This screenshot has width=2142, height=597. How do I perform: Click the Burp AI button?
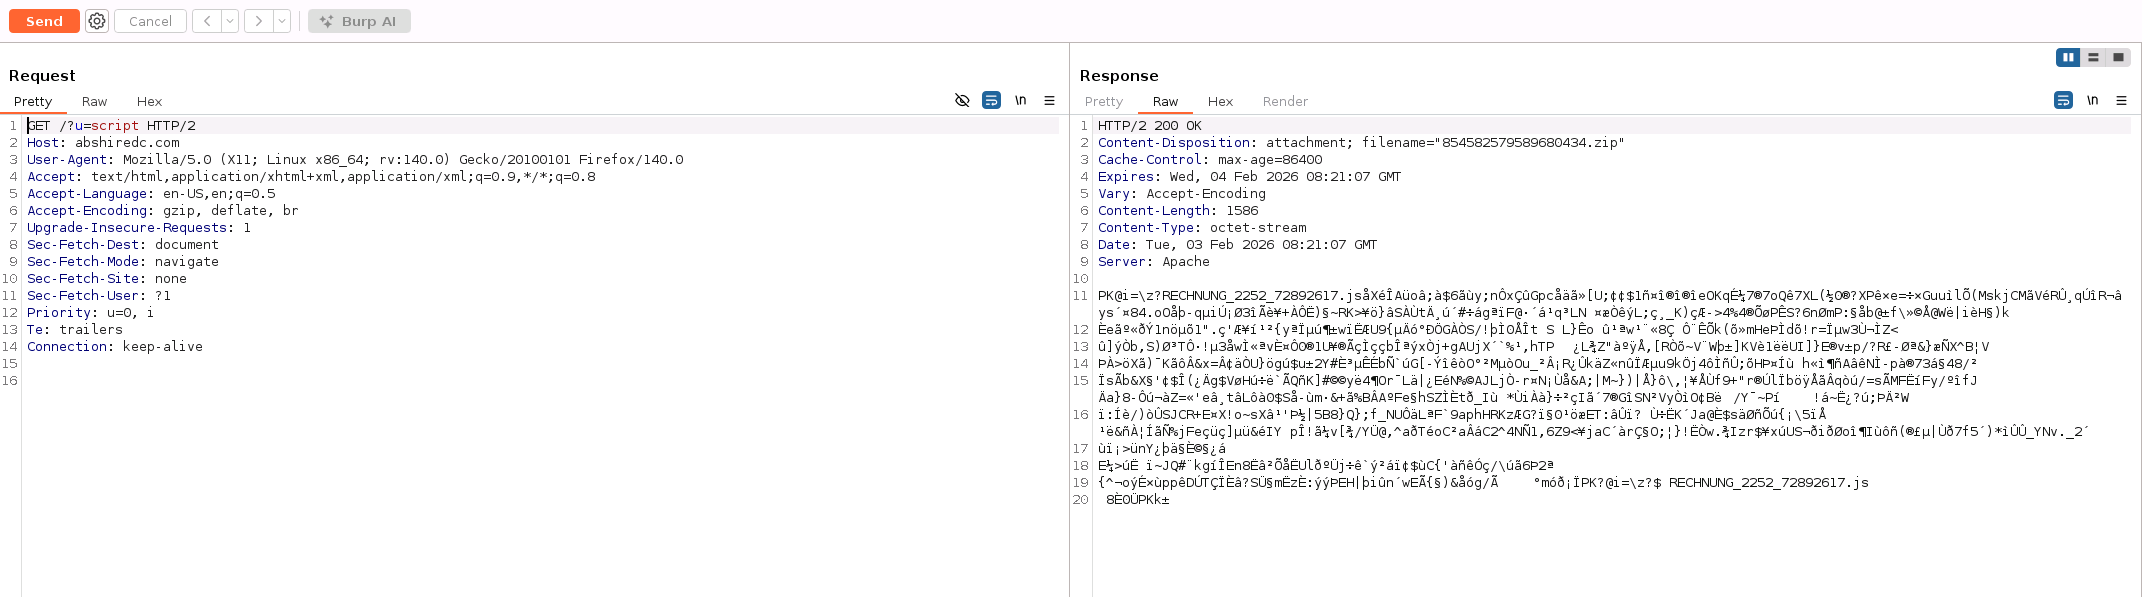359,21
